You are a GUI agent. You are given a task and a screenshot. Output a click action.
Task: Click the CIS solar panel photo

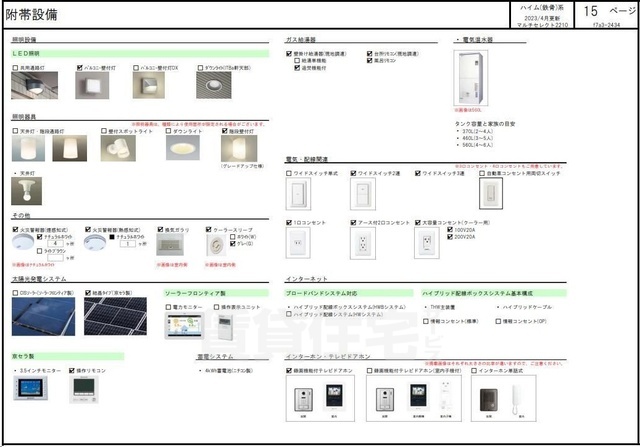[43, 317]
